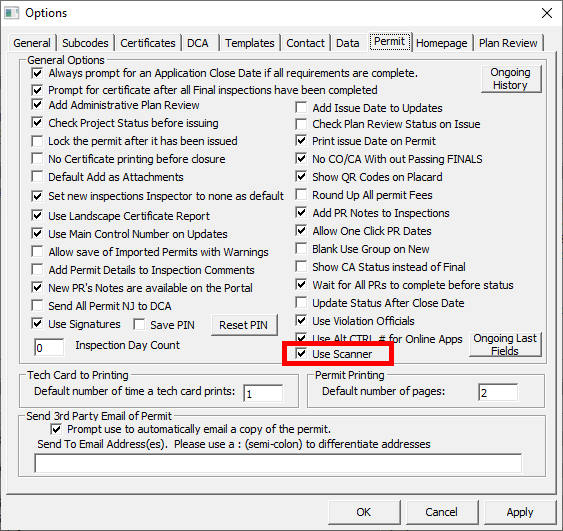
Task: Go to the Homepage tab
Action: [441, 43]
